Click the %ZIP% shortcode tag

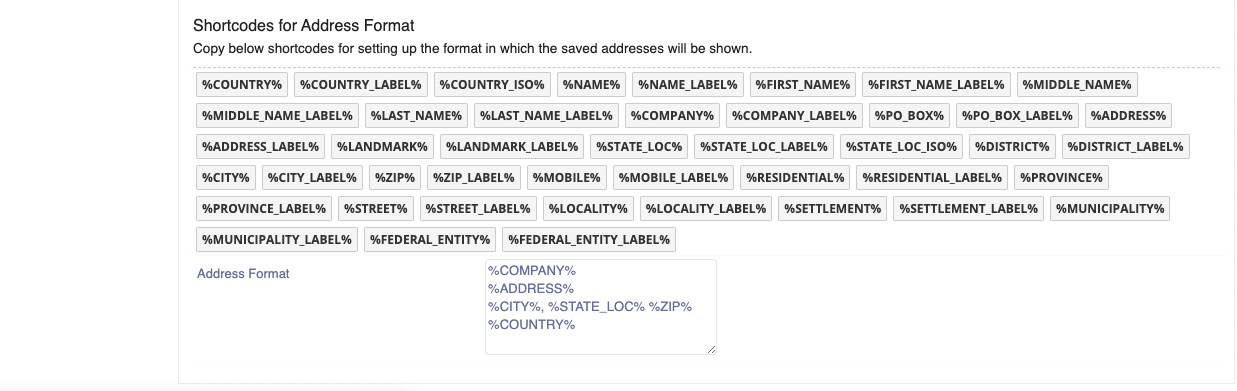coord(395,178)
